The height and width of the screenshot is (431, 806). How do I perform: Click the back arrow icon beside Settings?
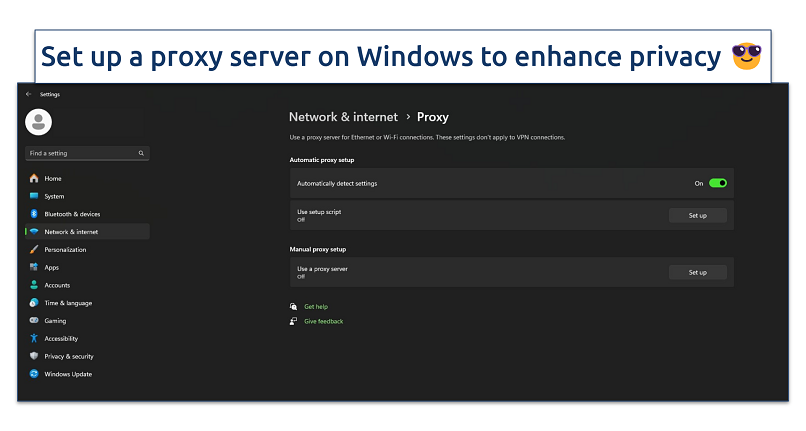29,94
